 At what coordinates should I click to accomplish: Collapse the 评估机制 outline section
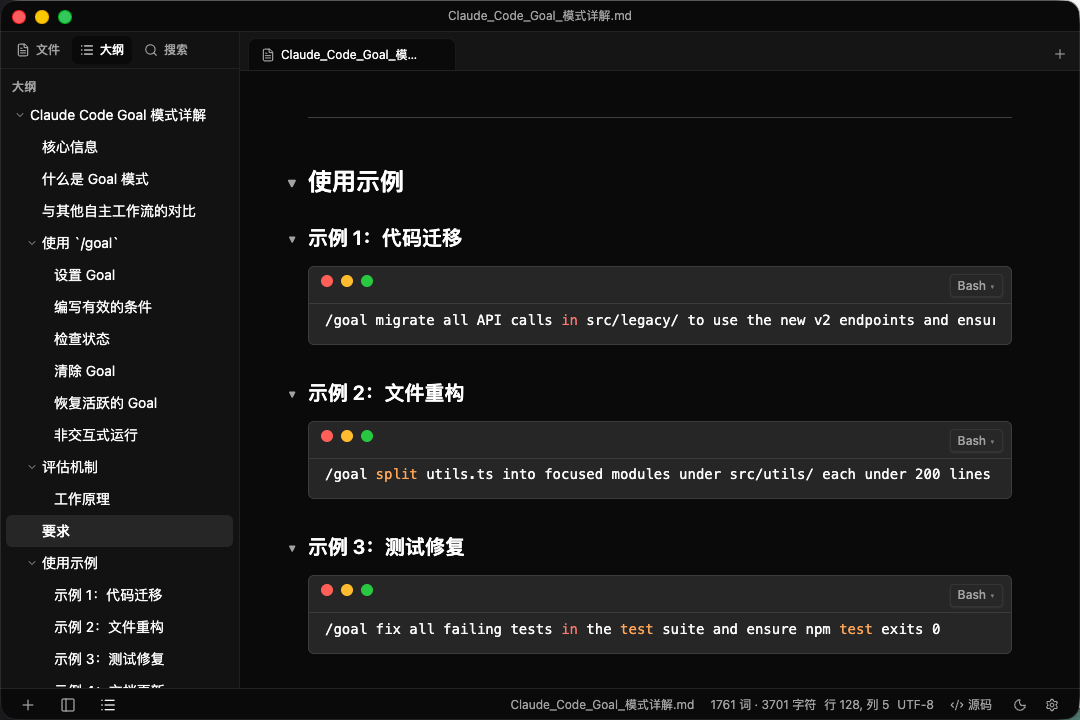pyautogui.click(x=32, y=467)
